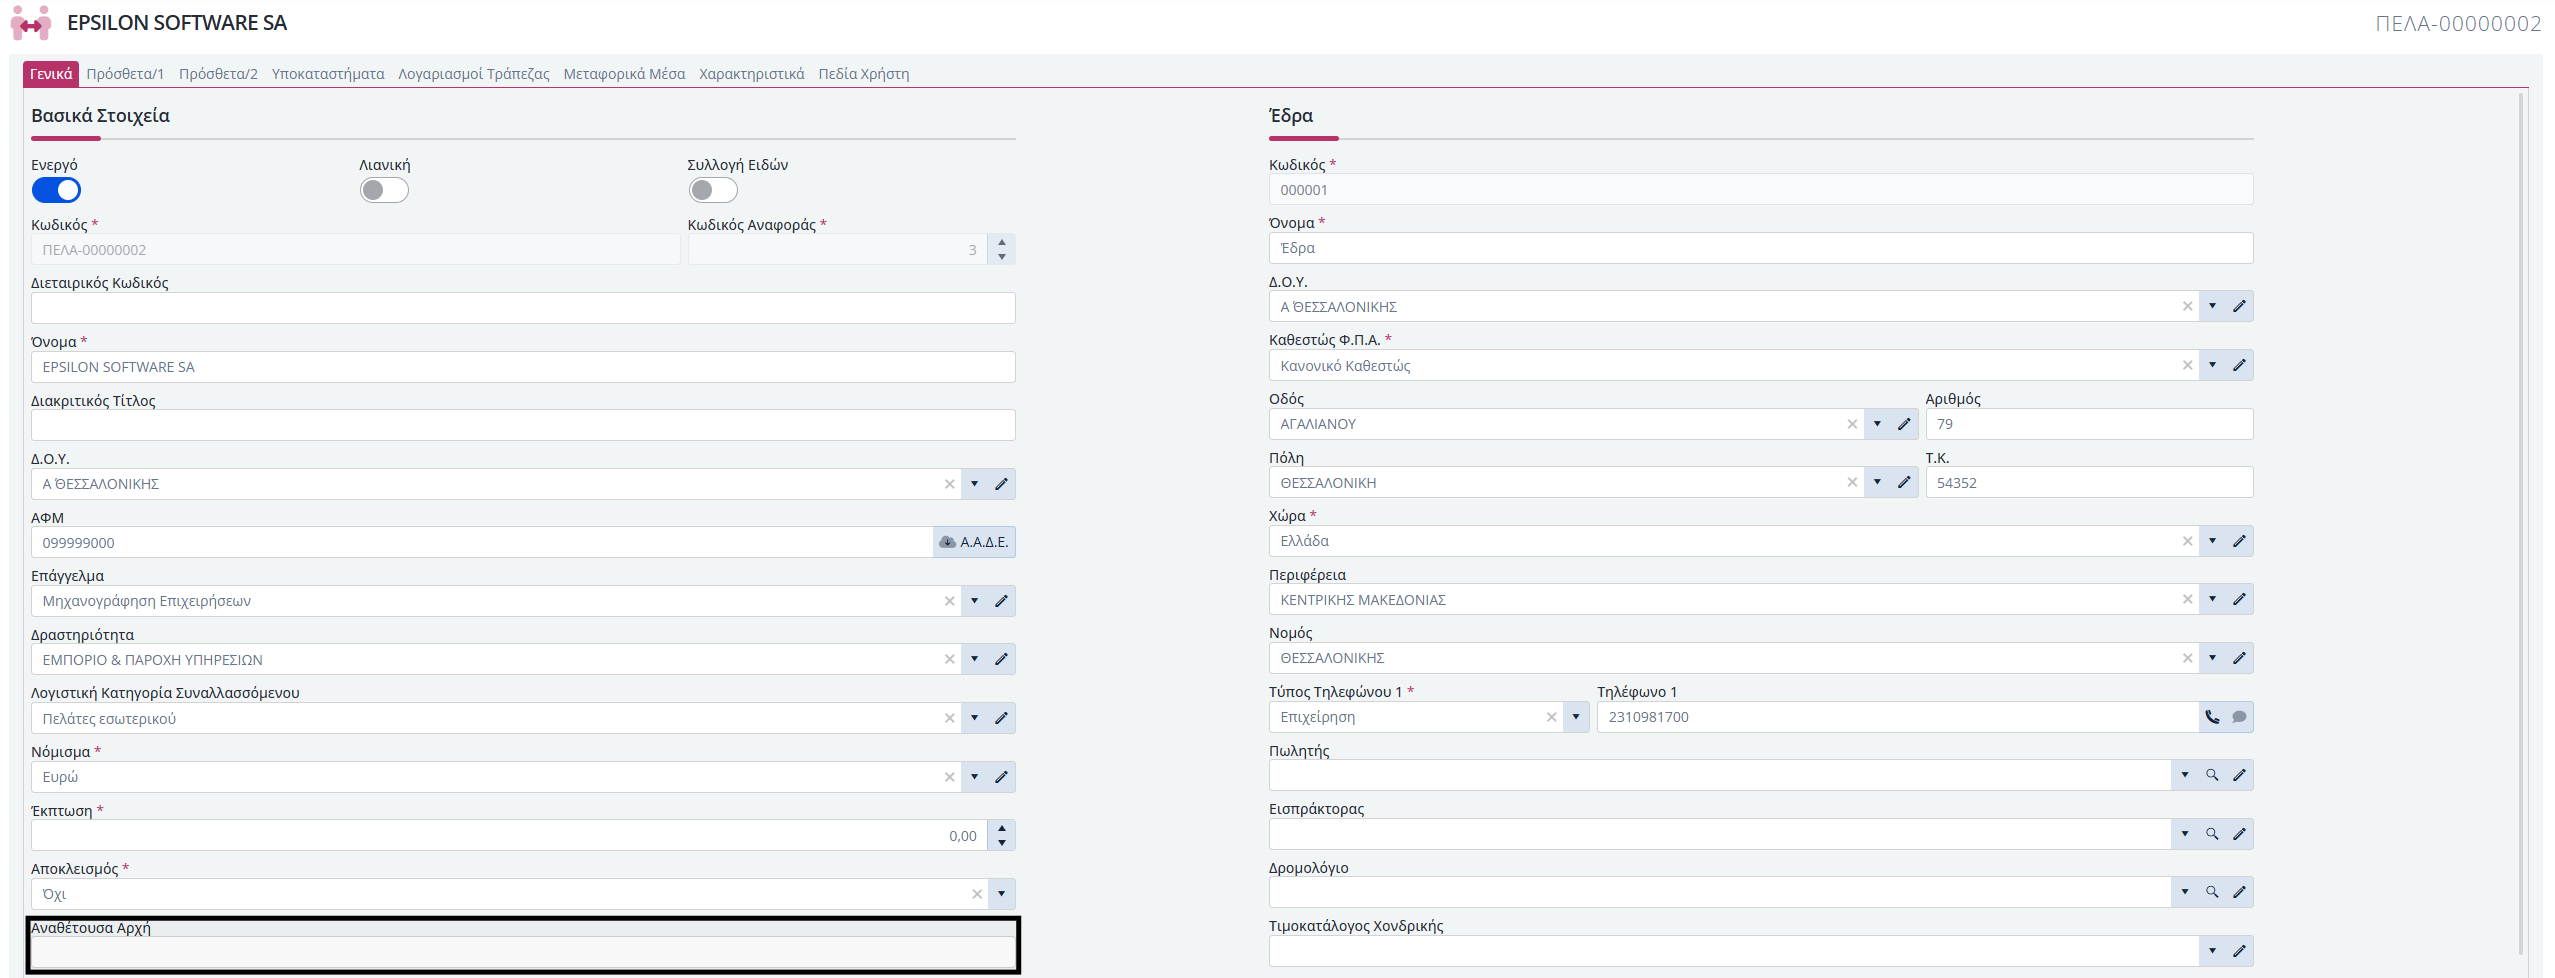Search Εισπράκτορας with magnifier icon

pyautogui.click(x=2212, y=834)
